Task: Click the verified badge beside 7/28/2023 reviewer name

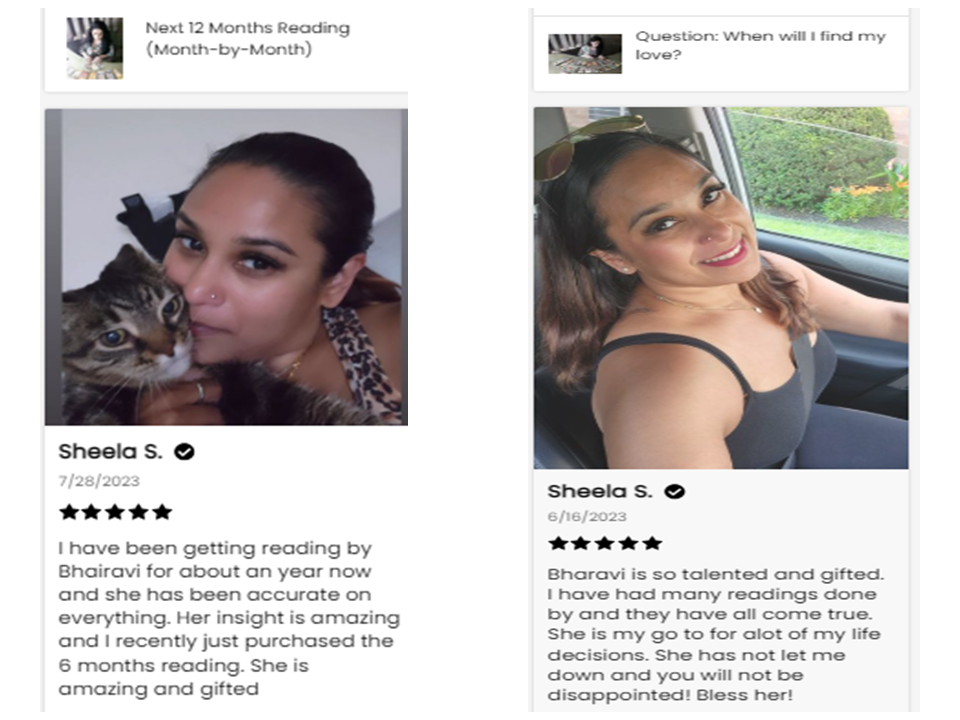Action: pos(184,452)
